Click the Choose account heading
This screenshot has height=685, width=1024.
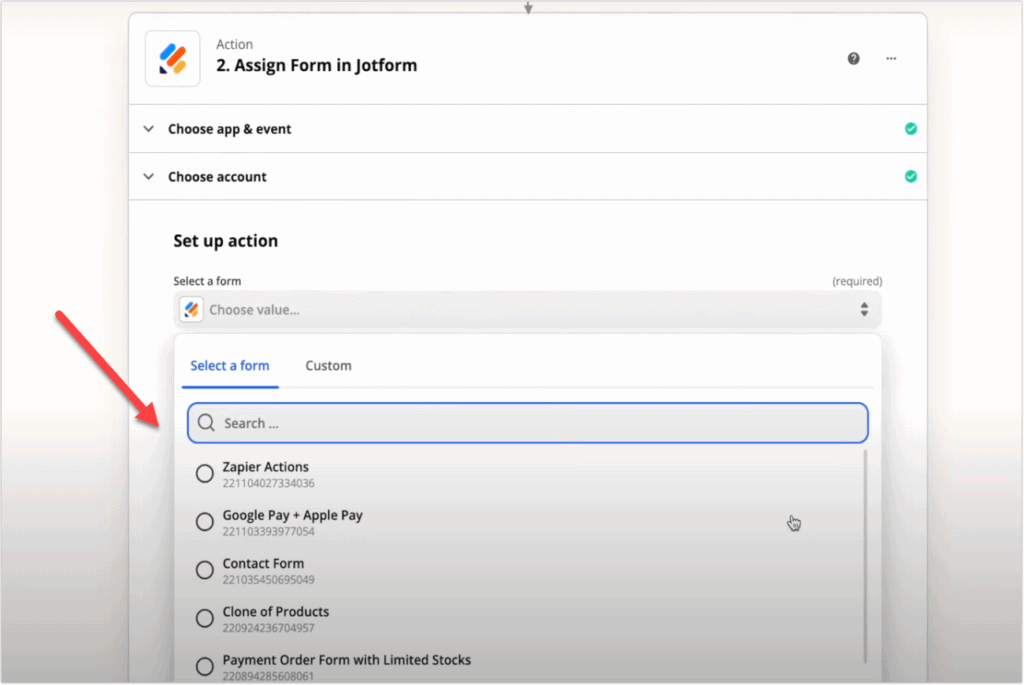click(217, 177)
